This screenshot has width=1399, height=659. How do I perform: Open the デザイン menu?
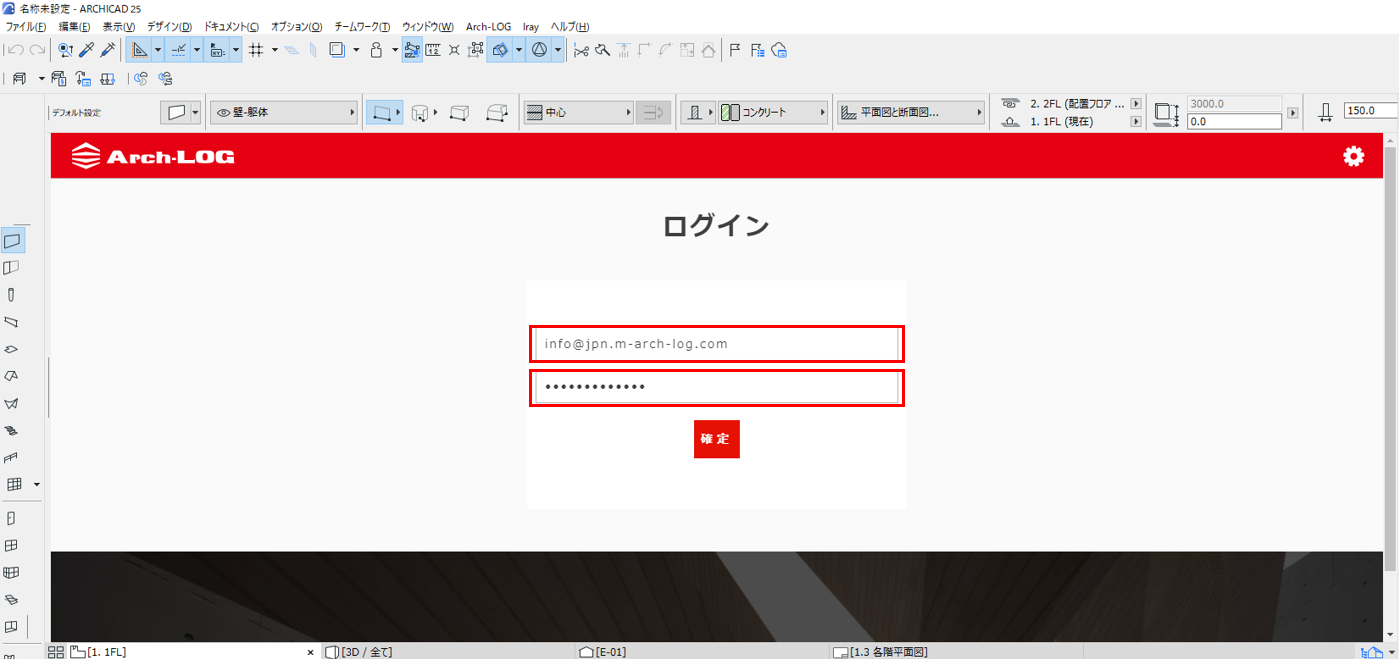[x=169, y=27]
